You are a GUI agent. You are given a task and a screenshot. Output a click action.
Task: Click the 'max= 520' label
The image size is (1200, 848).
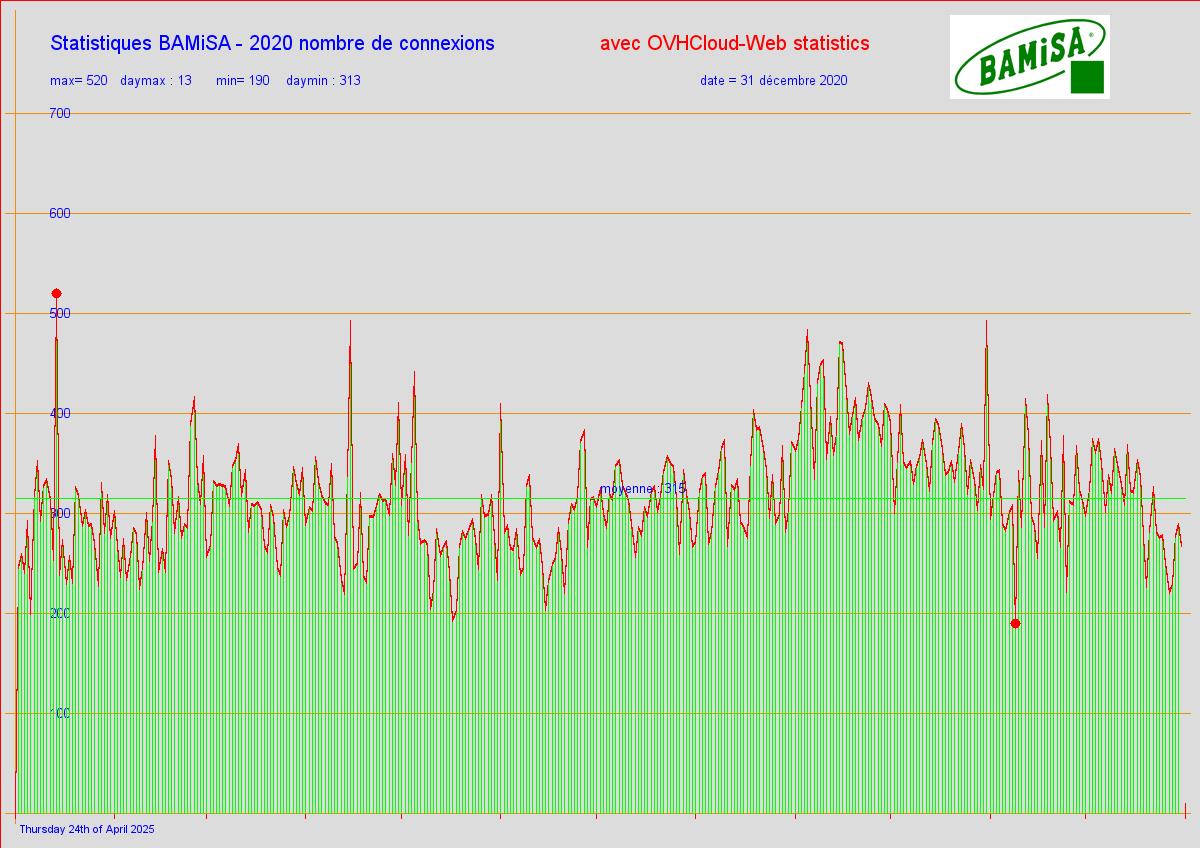pyautogui.click(x=78, y=80)
